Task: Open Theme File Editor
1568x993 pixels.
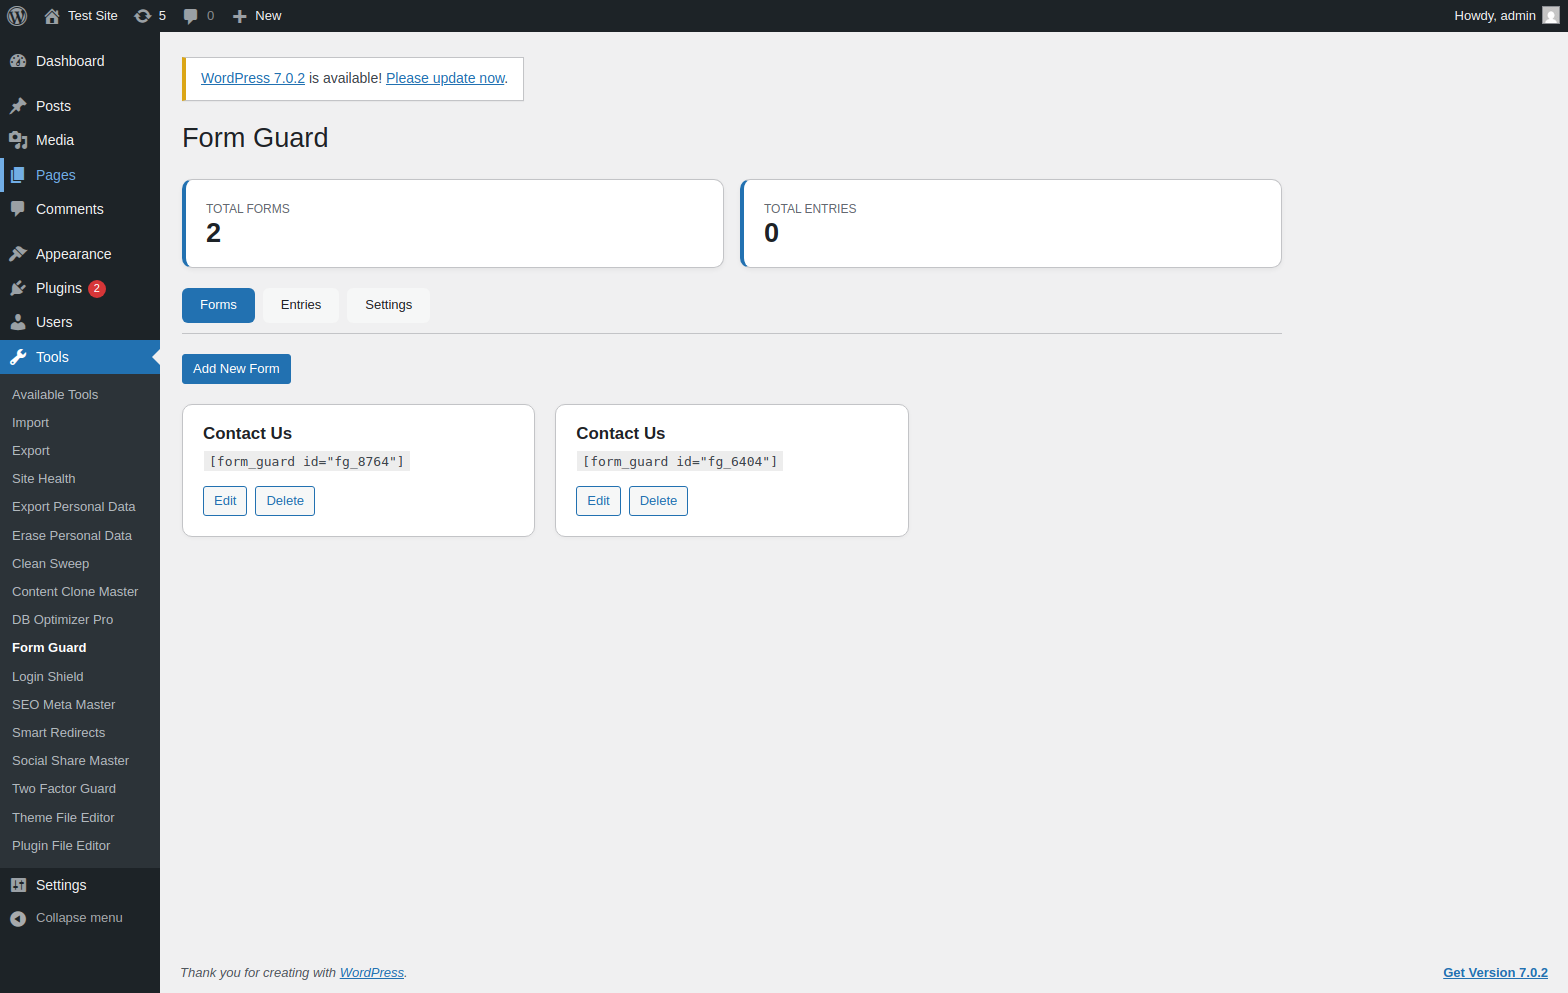Action: coord(64,818)
